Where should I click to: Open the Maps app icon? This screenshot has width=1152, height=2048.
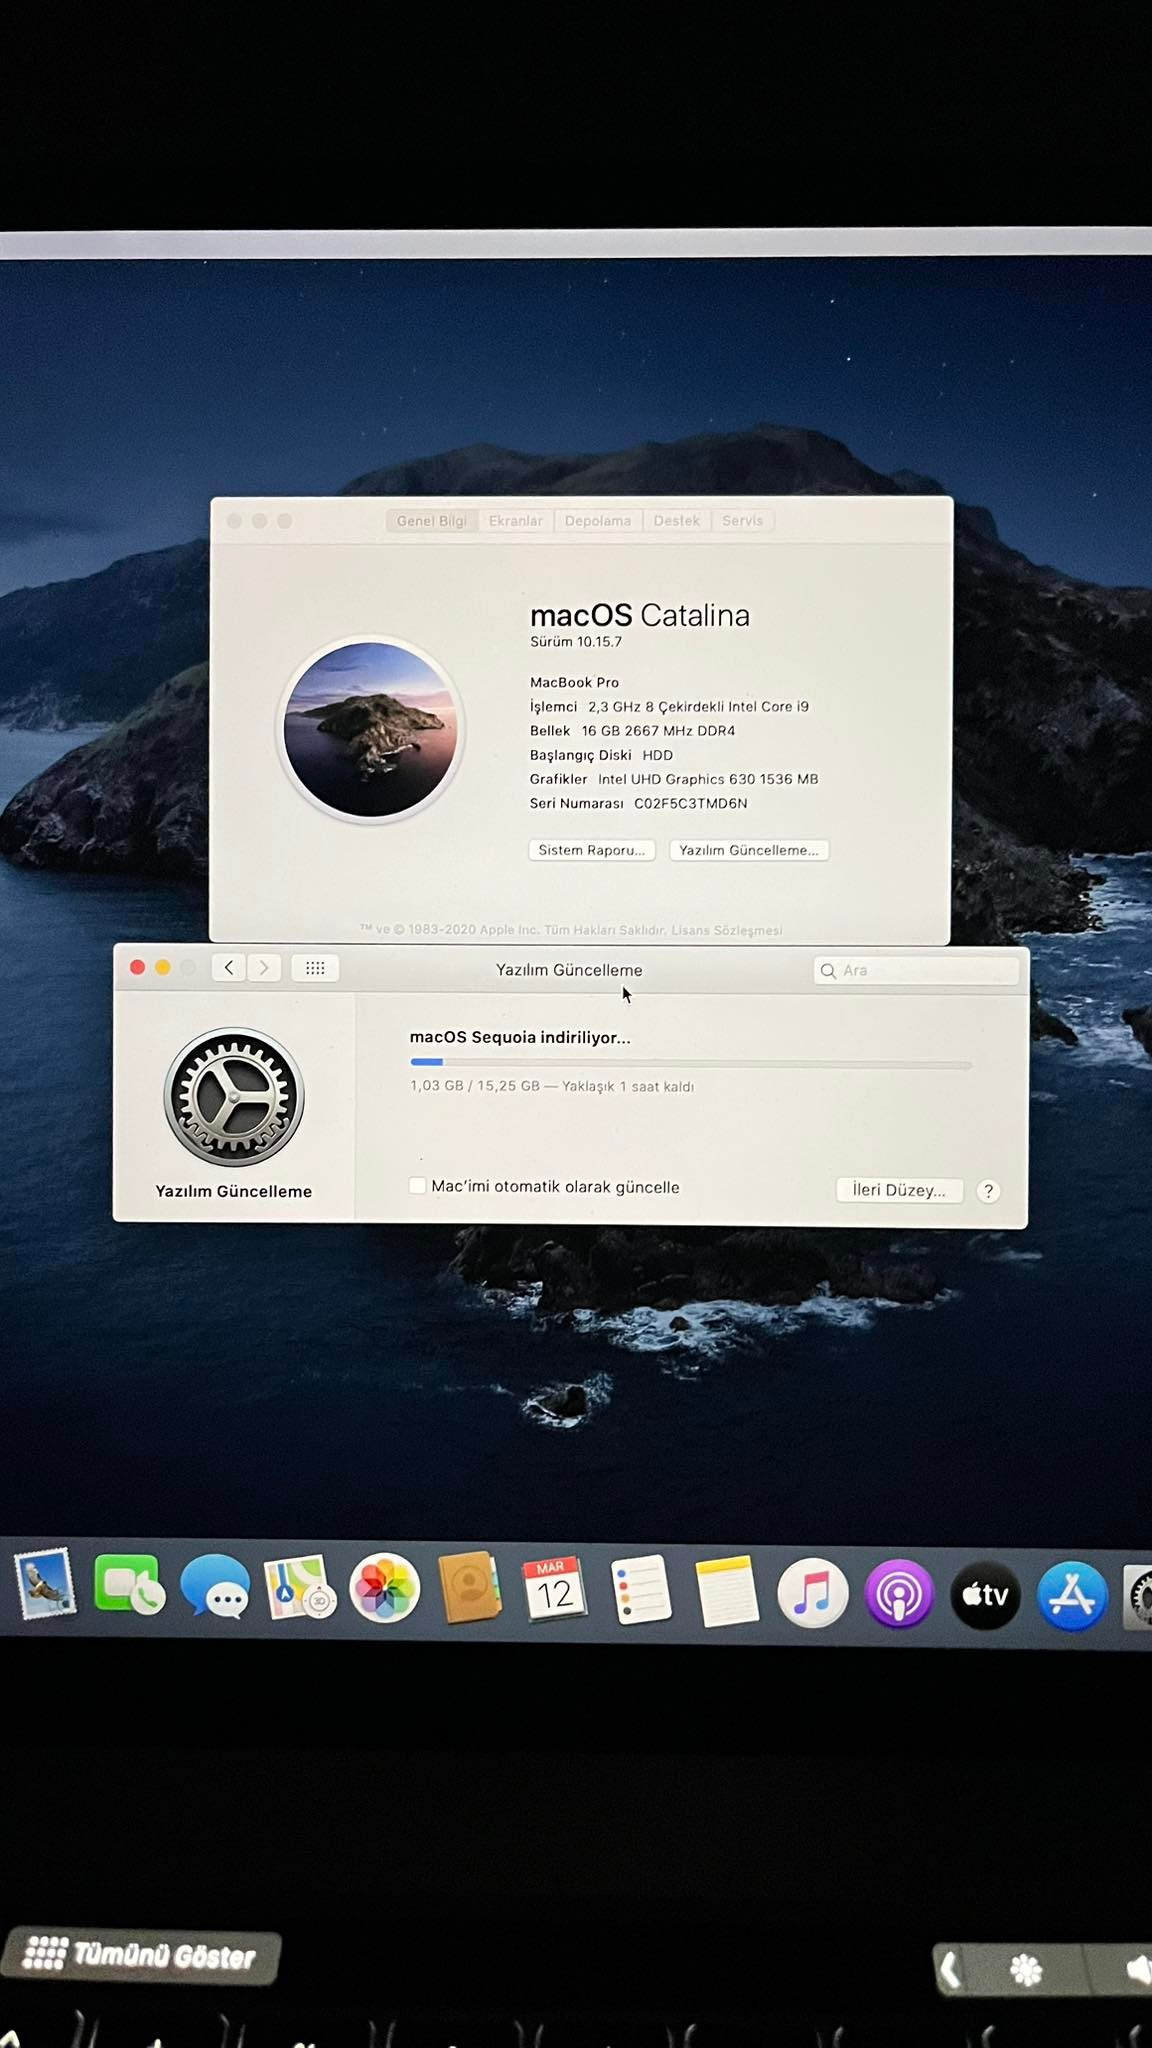[x=299, y=1589]
